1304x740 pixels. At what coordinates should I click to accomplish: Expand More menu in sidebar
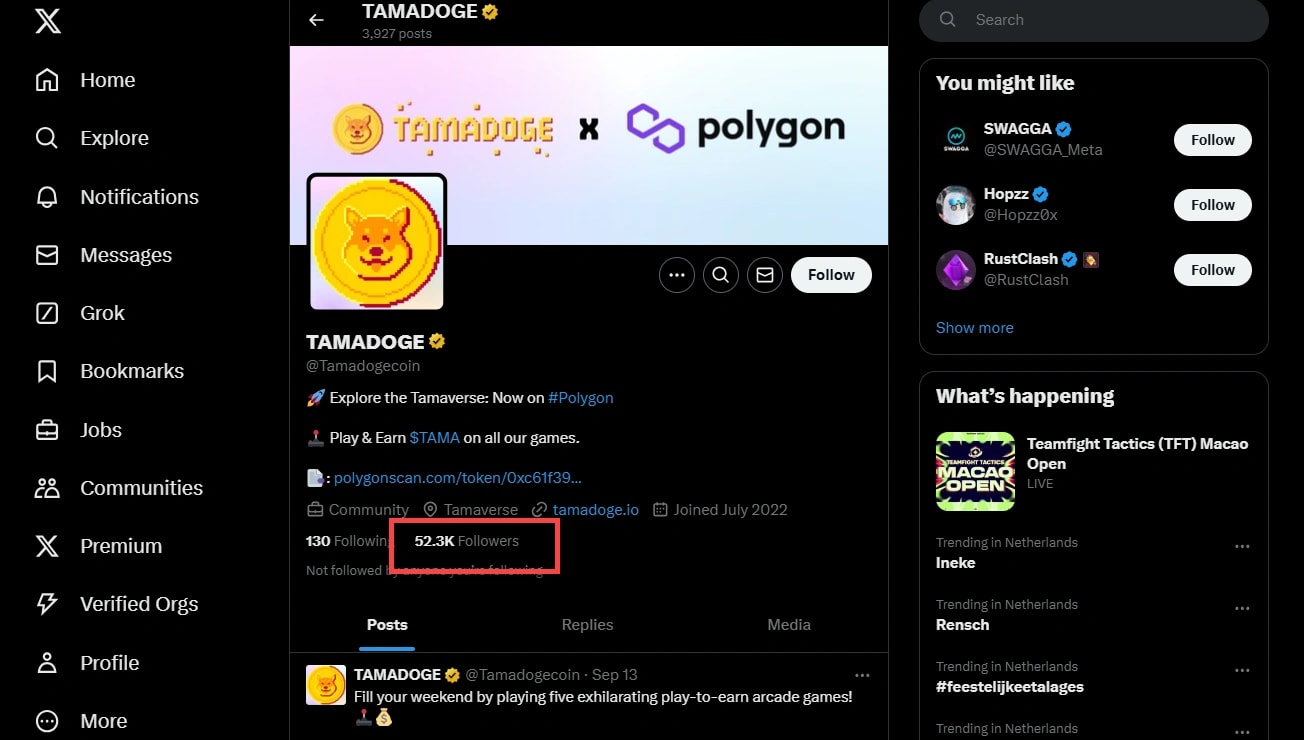81,721
